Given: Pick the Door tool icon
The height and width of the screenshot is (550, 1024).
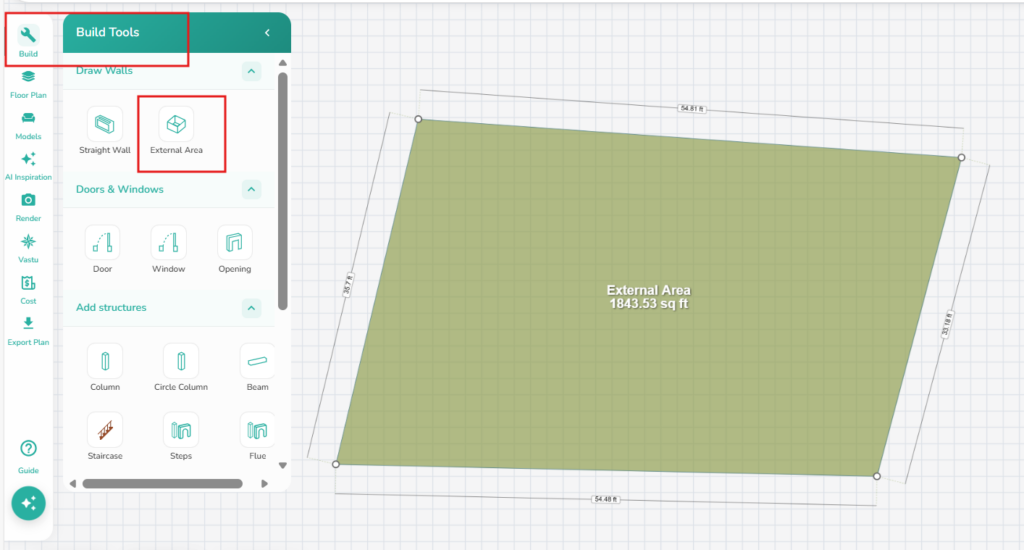Looking at the screenshot, I should click(104, 243).
